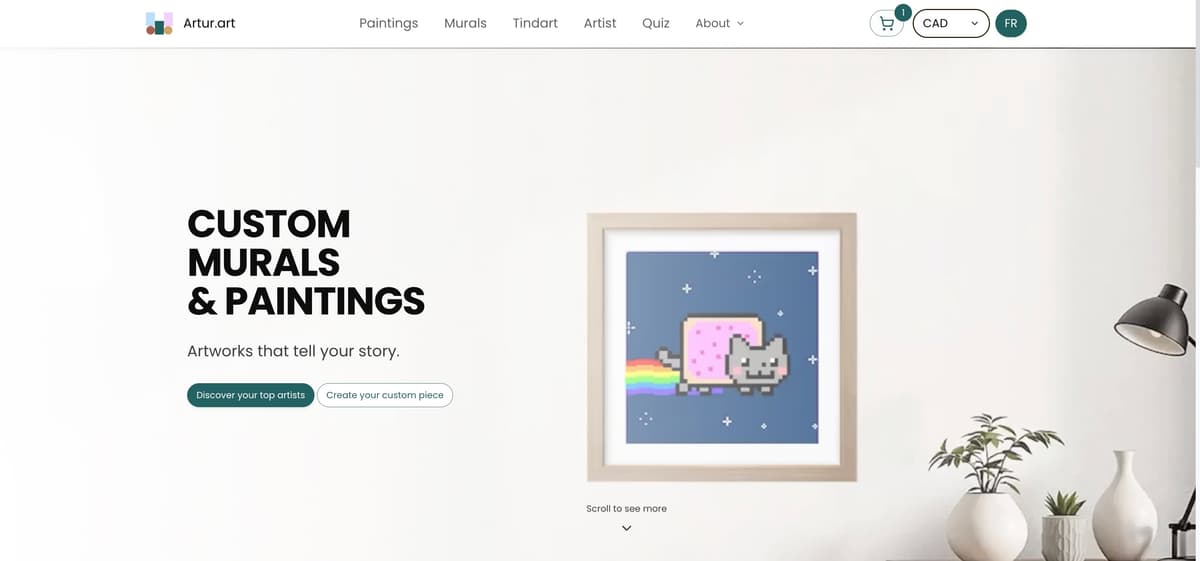Viewport: 1200px width, 561px height.
Task: Open the Quiz page
Action: [x=656, y=23]
